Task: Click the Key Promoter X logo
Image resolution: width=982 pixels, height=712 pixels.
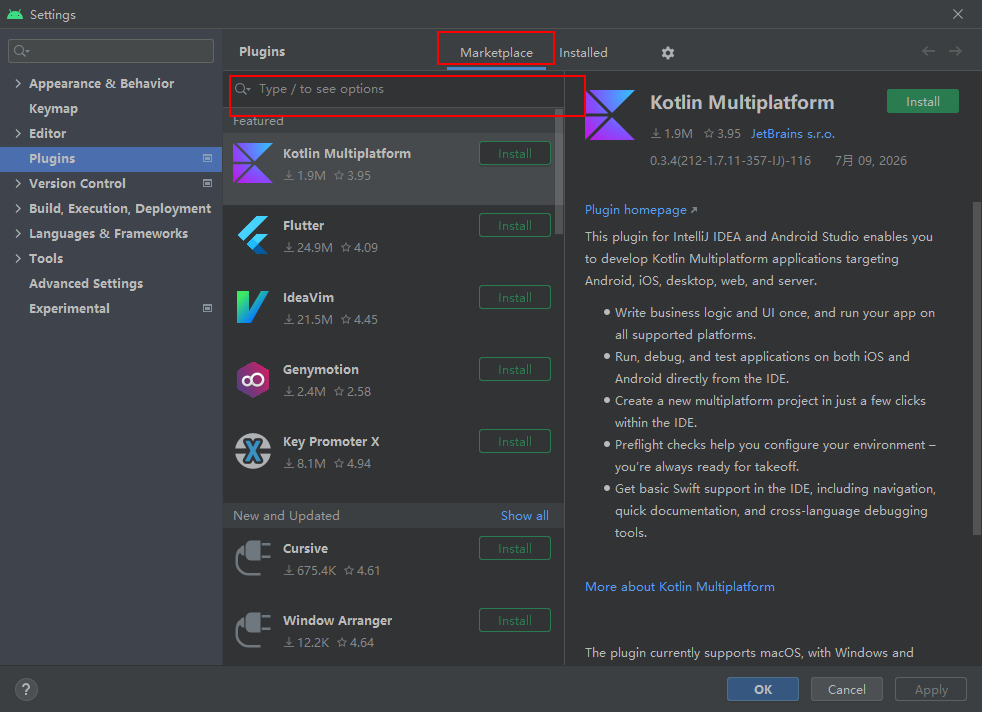Action: pos(252,451)
